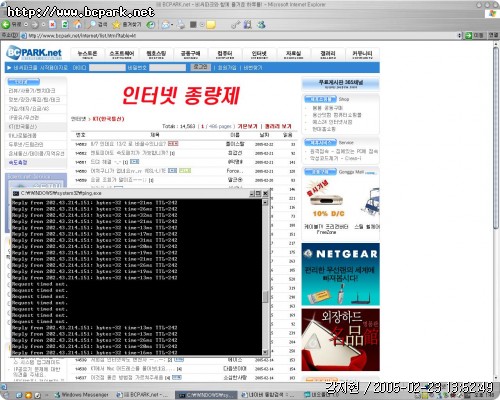Viewport: 500px width, 400px height.
Task: Click the green Go (이동) button
Action: click(474, 35)
